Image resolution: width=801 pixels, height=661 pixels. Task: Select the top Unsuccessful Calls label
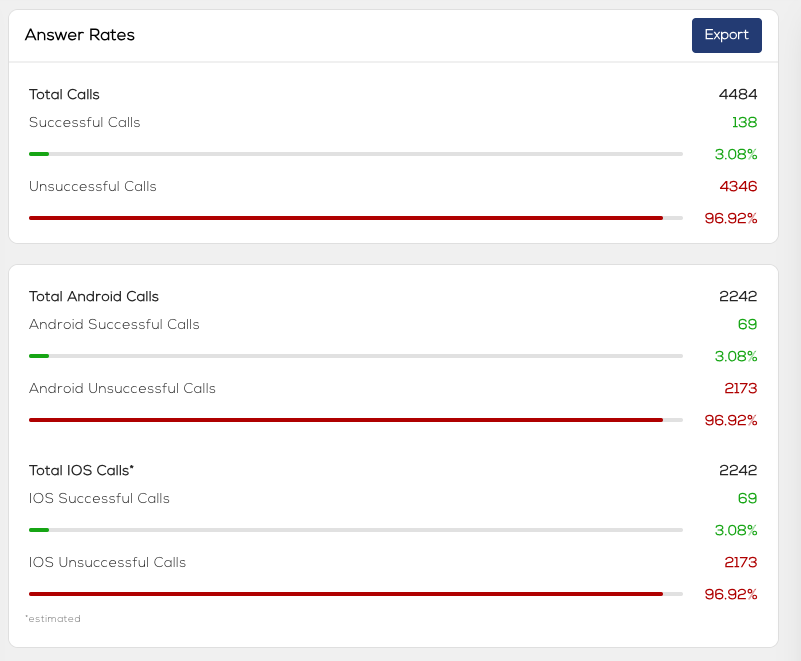pos(93,187)
